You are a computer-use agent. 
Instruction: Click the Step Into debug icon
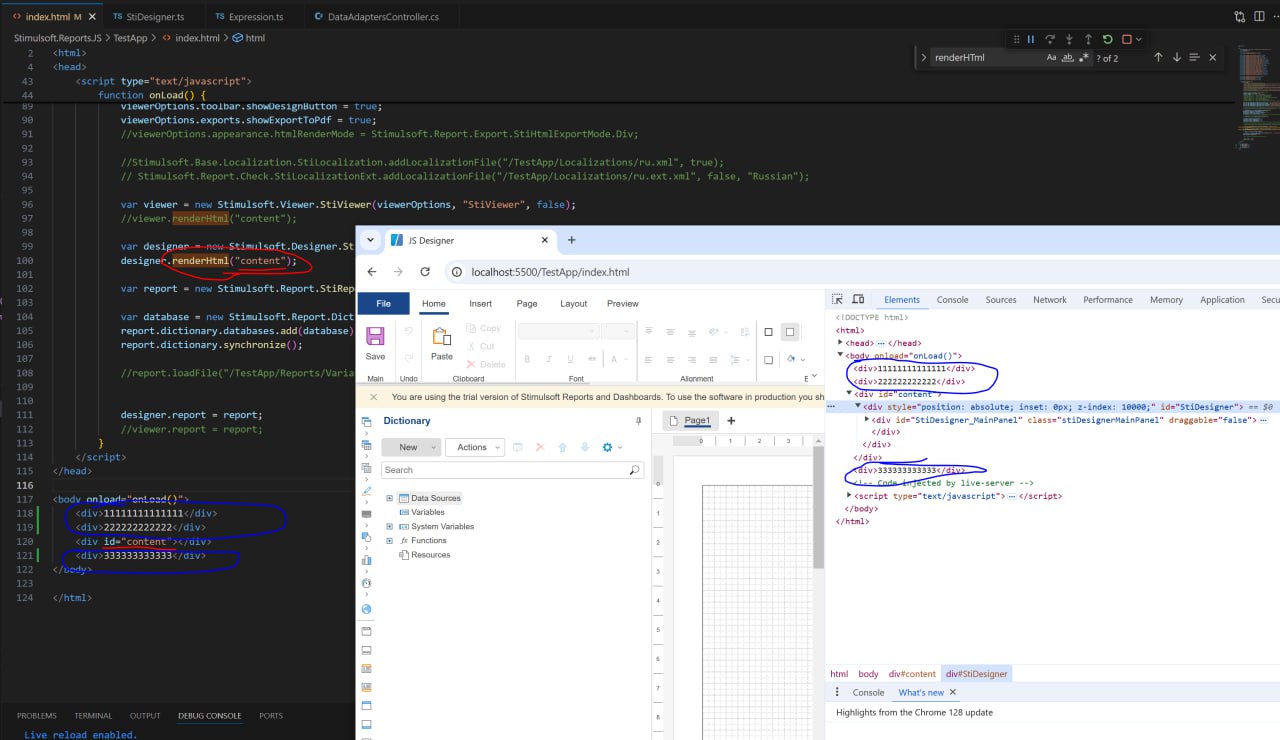pyautogui.click(x=1069, y=39)
